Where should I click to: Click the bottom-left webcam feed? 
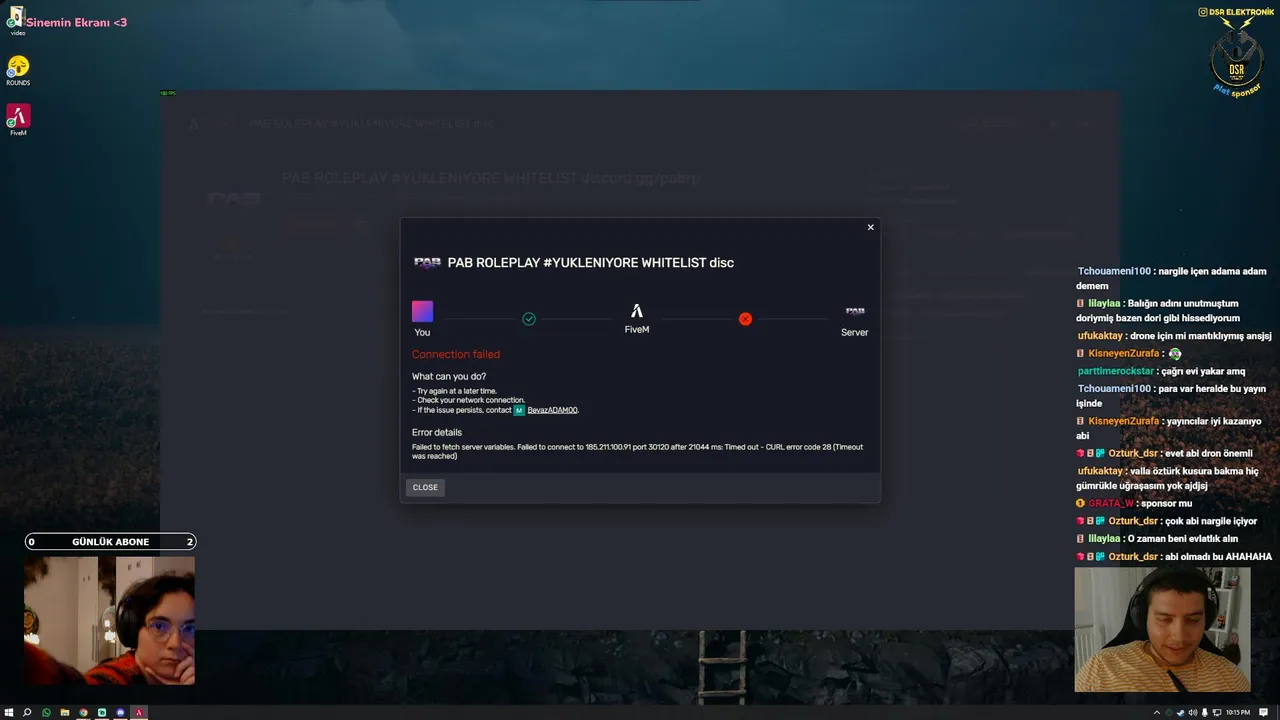click(110, 620)
